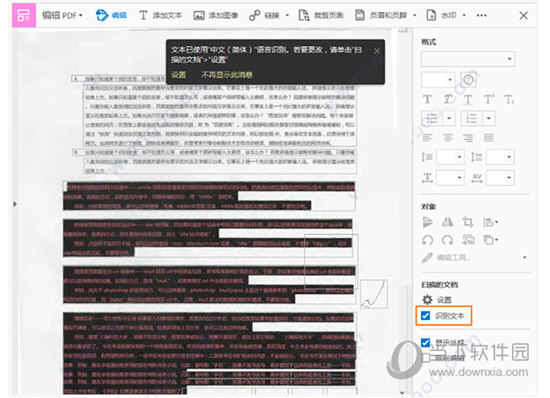
Task: Rotate object counterclockwise
Action: click(428, 240)
